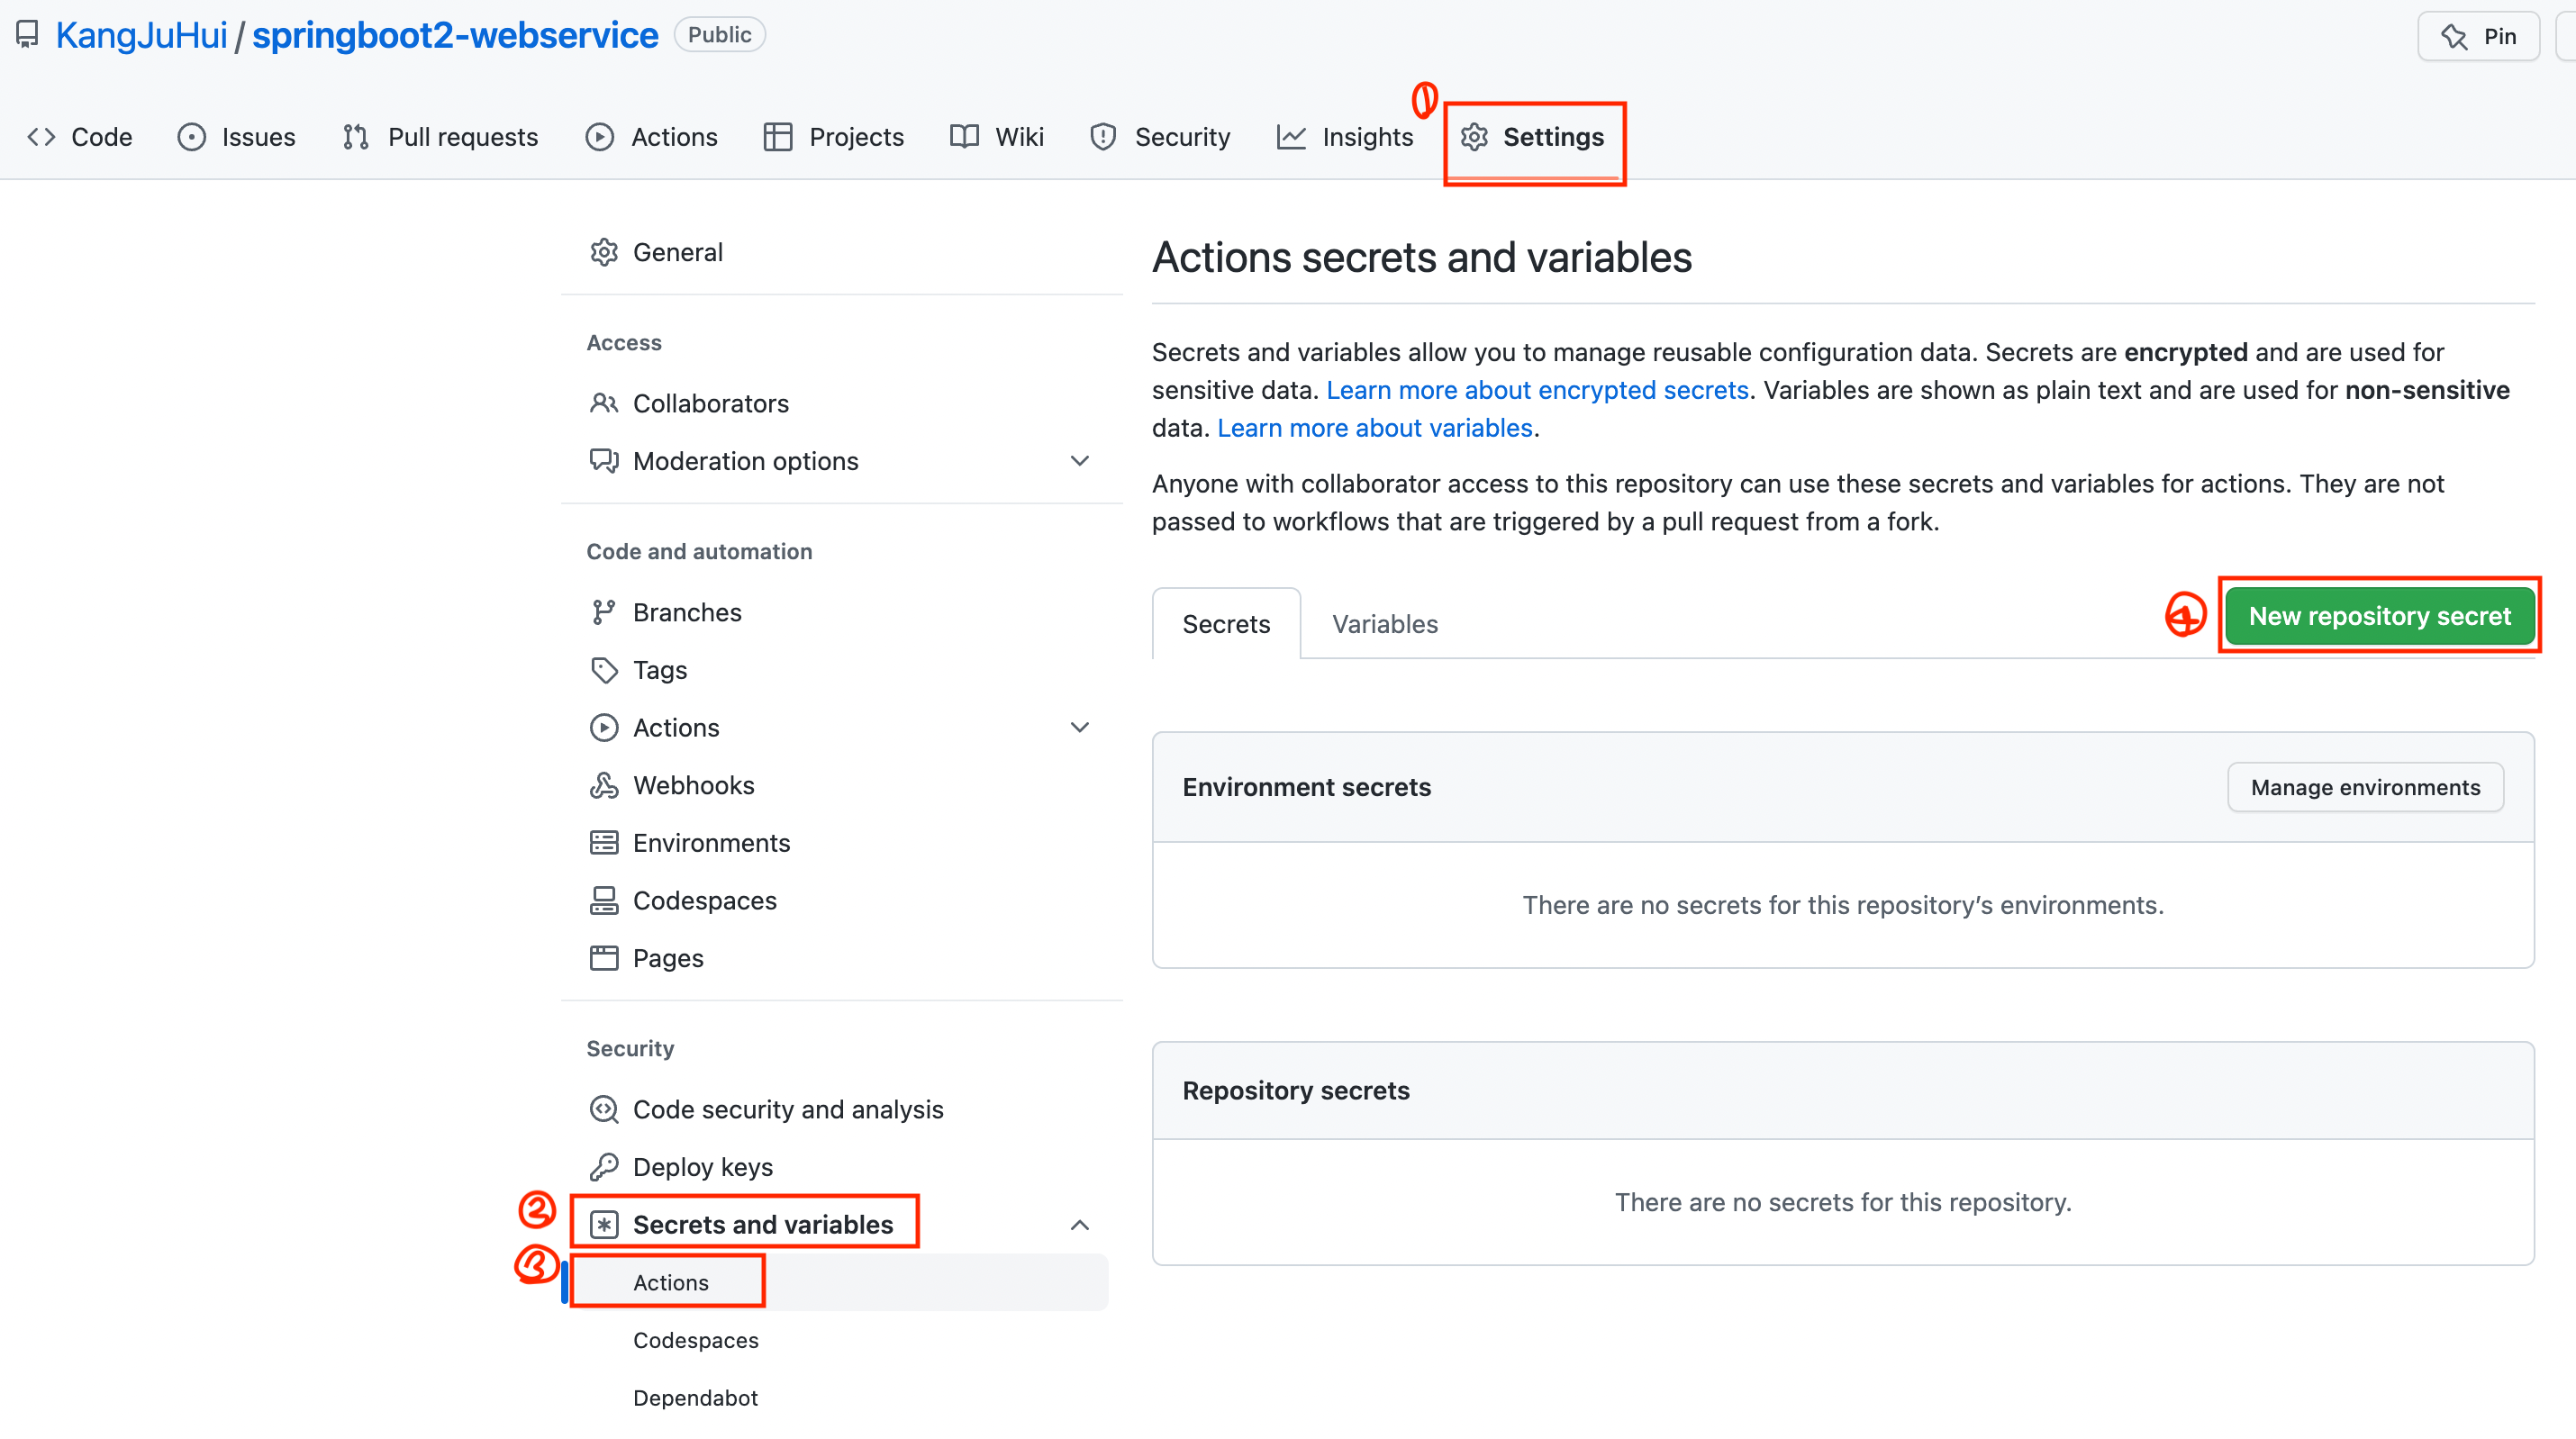Open the KangJuHui owner link
This screenshot has width=2576, height=1439.
tap(141, 35)
